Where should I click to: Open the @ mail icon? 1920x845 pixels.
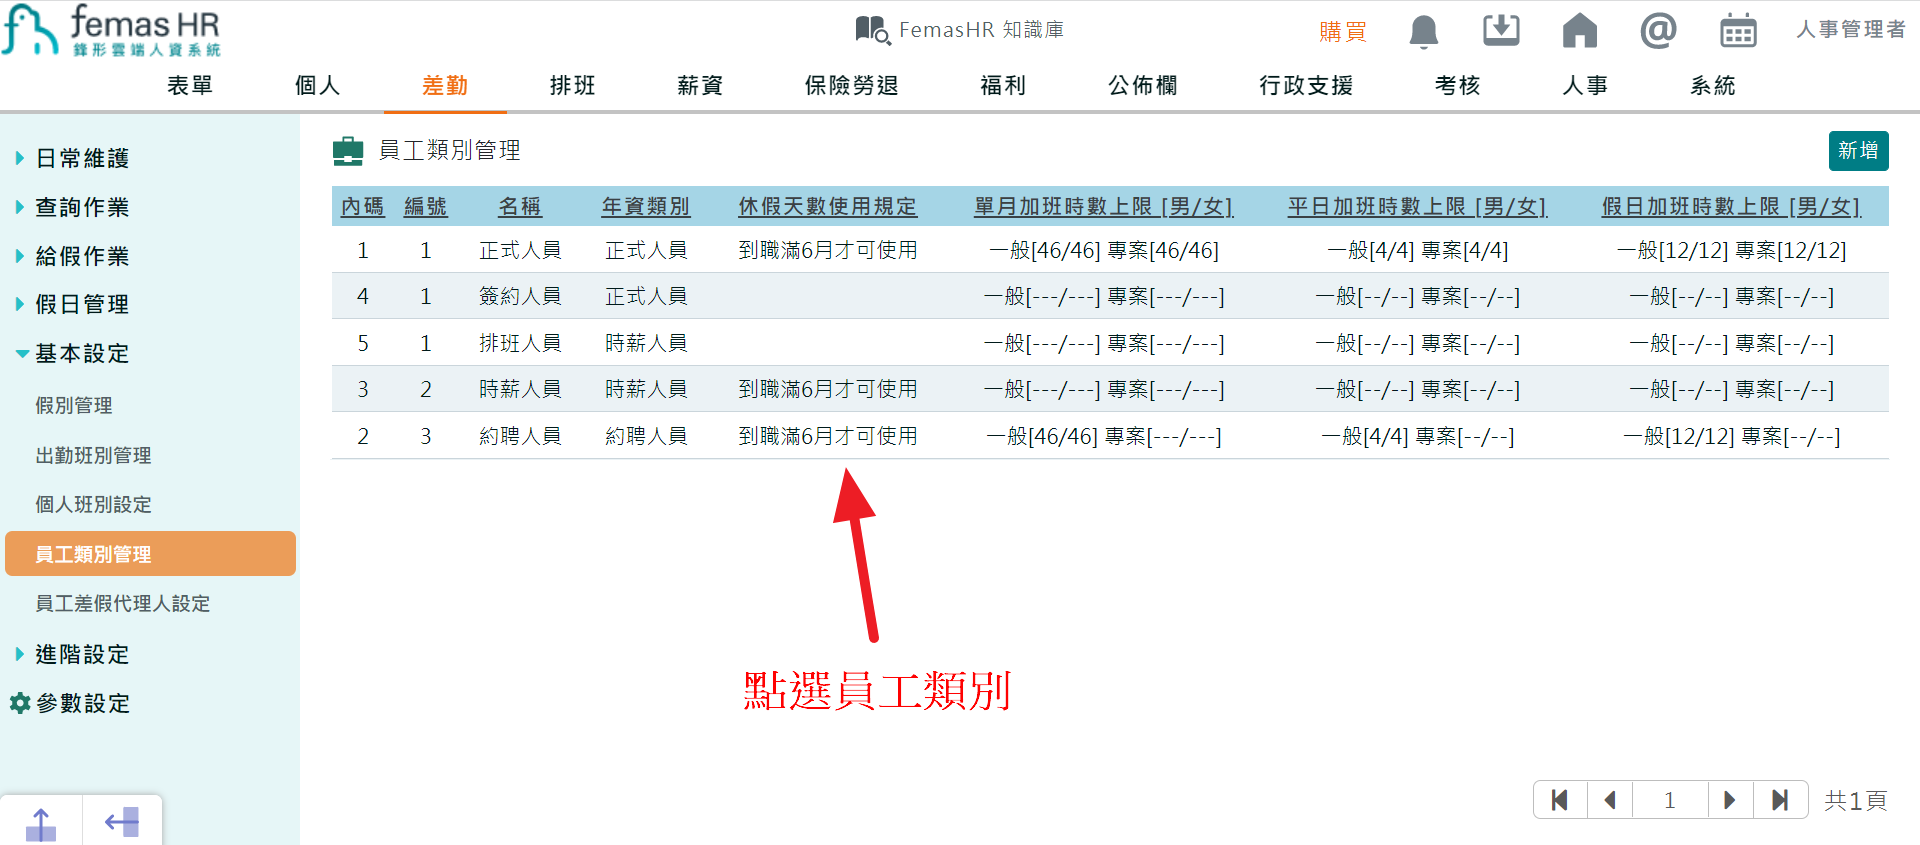point(1658,30)
